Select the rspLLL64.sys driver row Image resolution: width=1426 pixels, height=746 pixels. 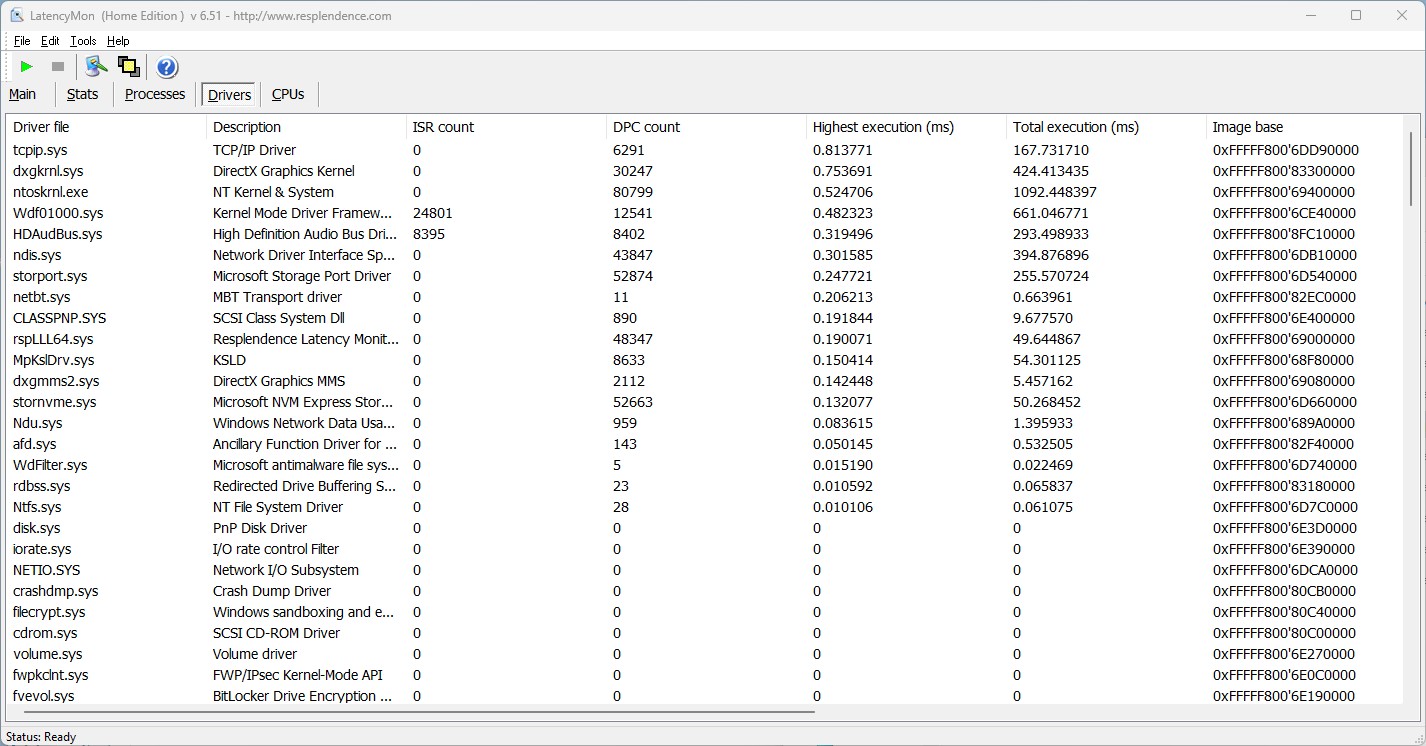(x=705, y=339)
